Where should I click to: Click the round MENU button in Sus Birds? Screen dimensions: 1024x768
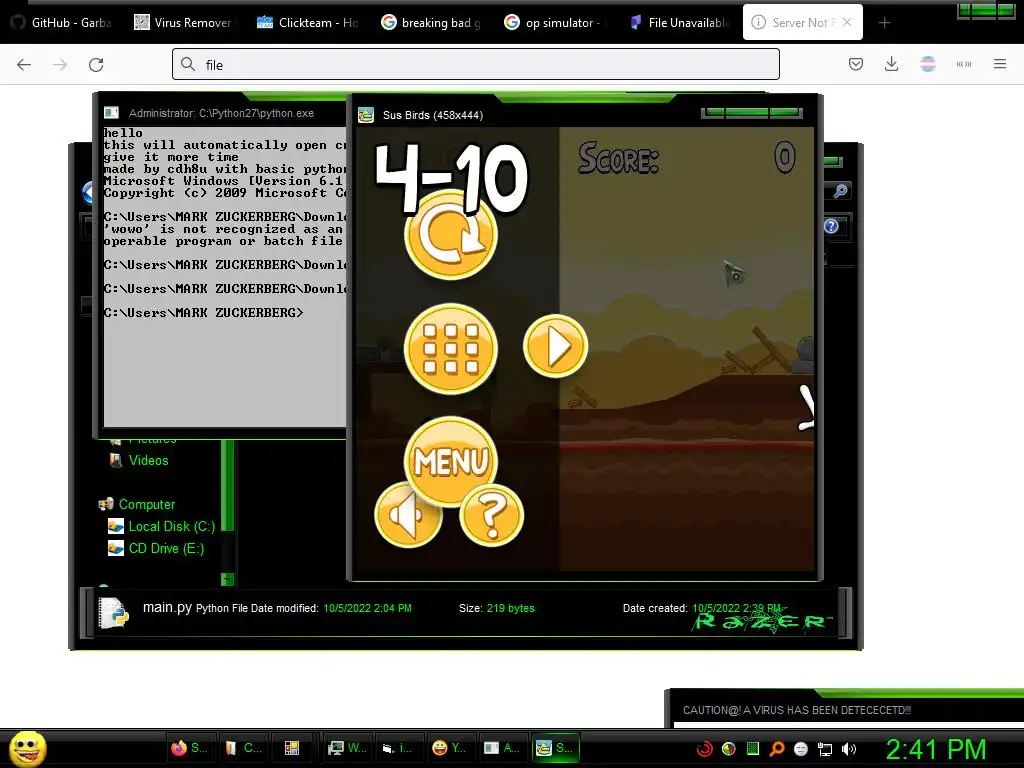[x=451, y=462]
